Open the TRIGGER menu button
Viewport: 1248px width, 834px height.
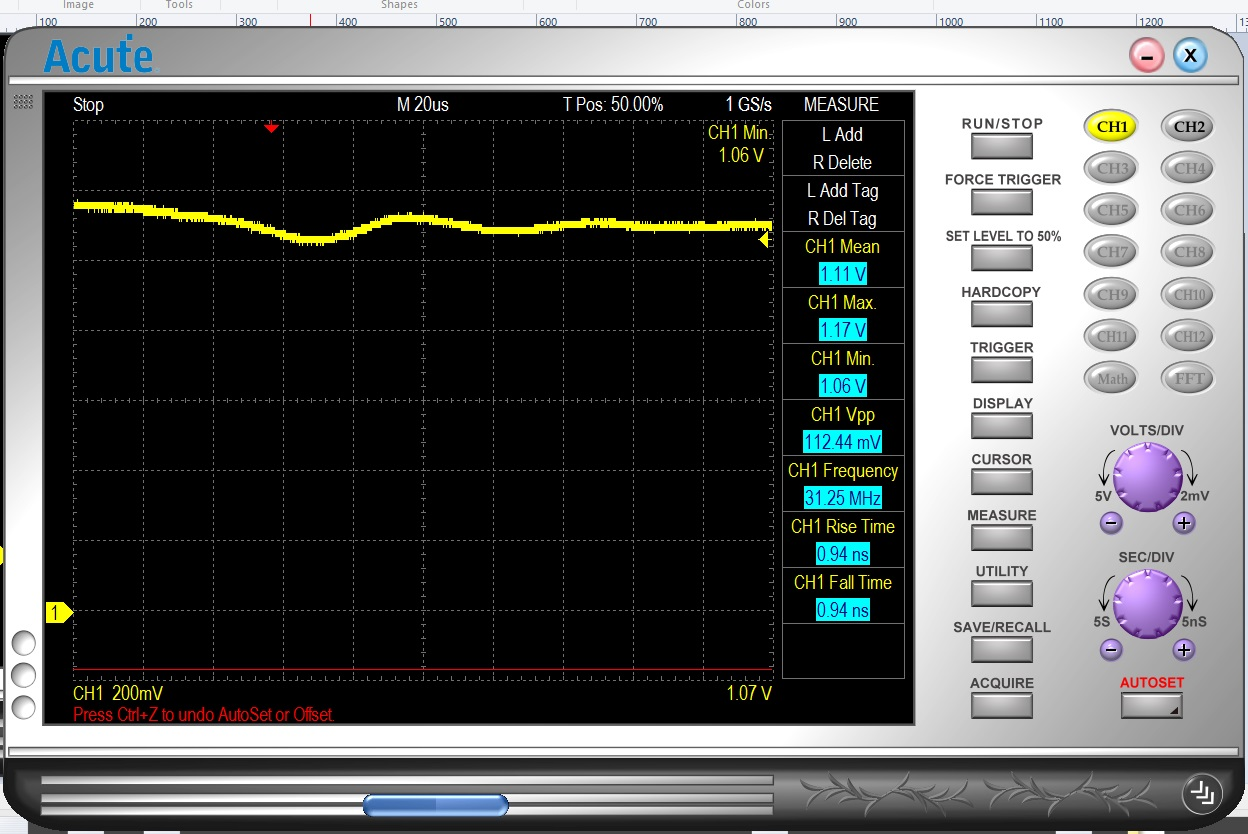1002,370
